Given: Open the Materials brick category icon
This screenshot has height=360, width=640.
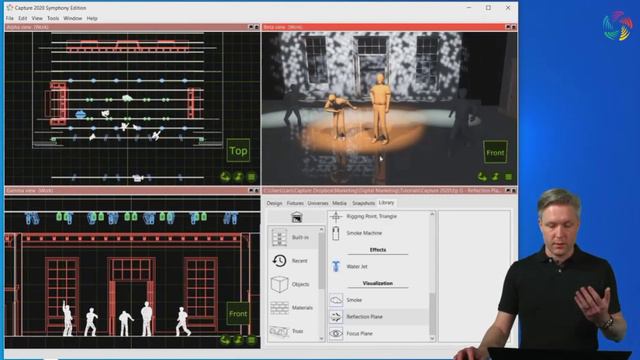Looking at the screenshot, I should click(x=279, y=308).
